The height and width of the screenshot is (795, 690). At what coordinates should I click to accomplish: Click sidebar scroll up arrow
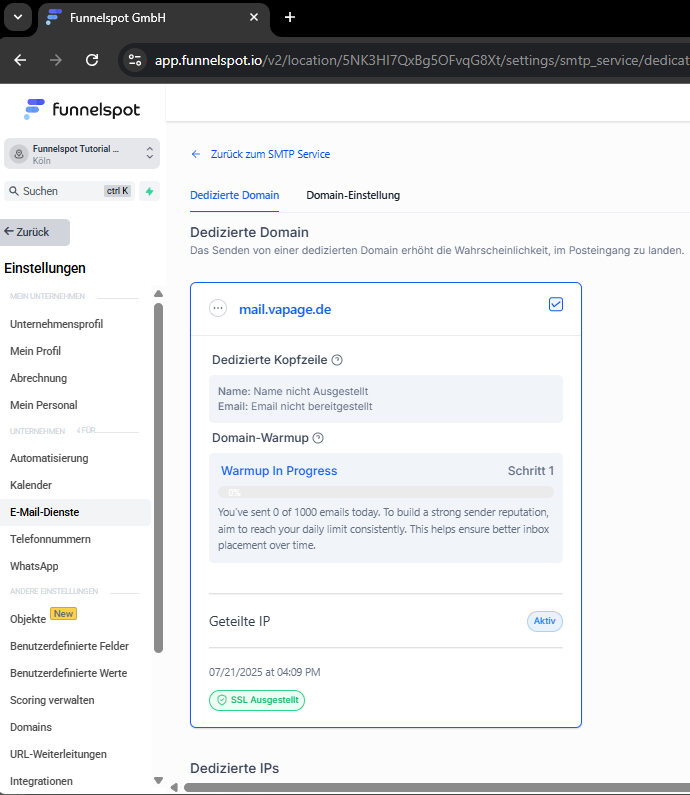(158, 294)
